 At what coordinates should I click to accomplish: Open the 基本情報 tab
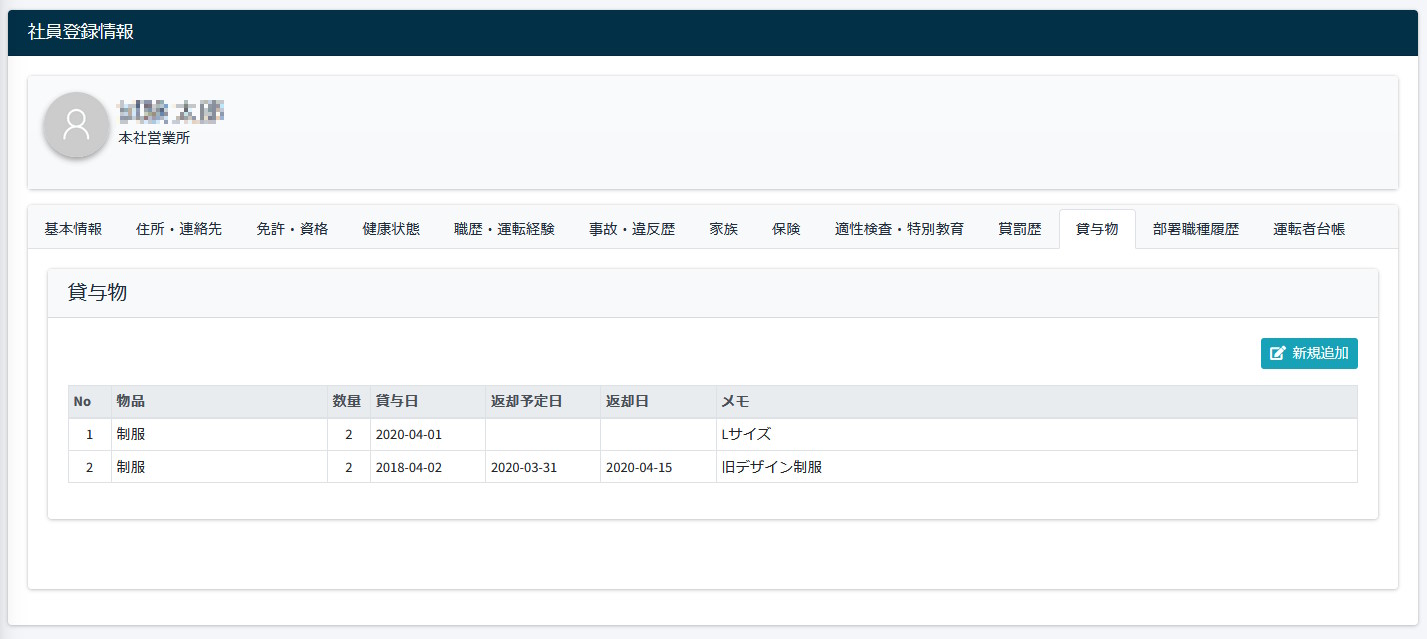point(73,229)
